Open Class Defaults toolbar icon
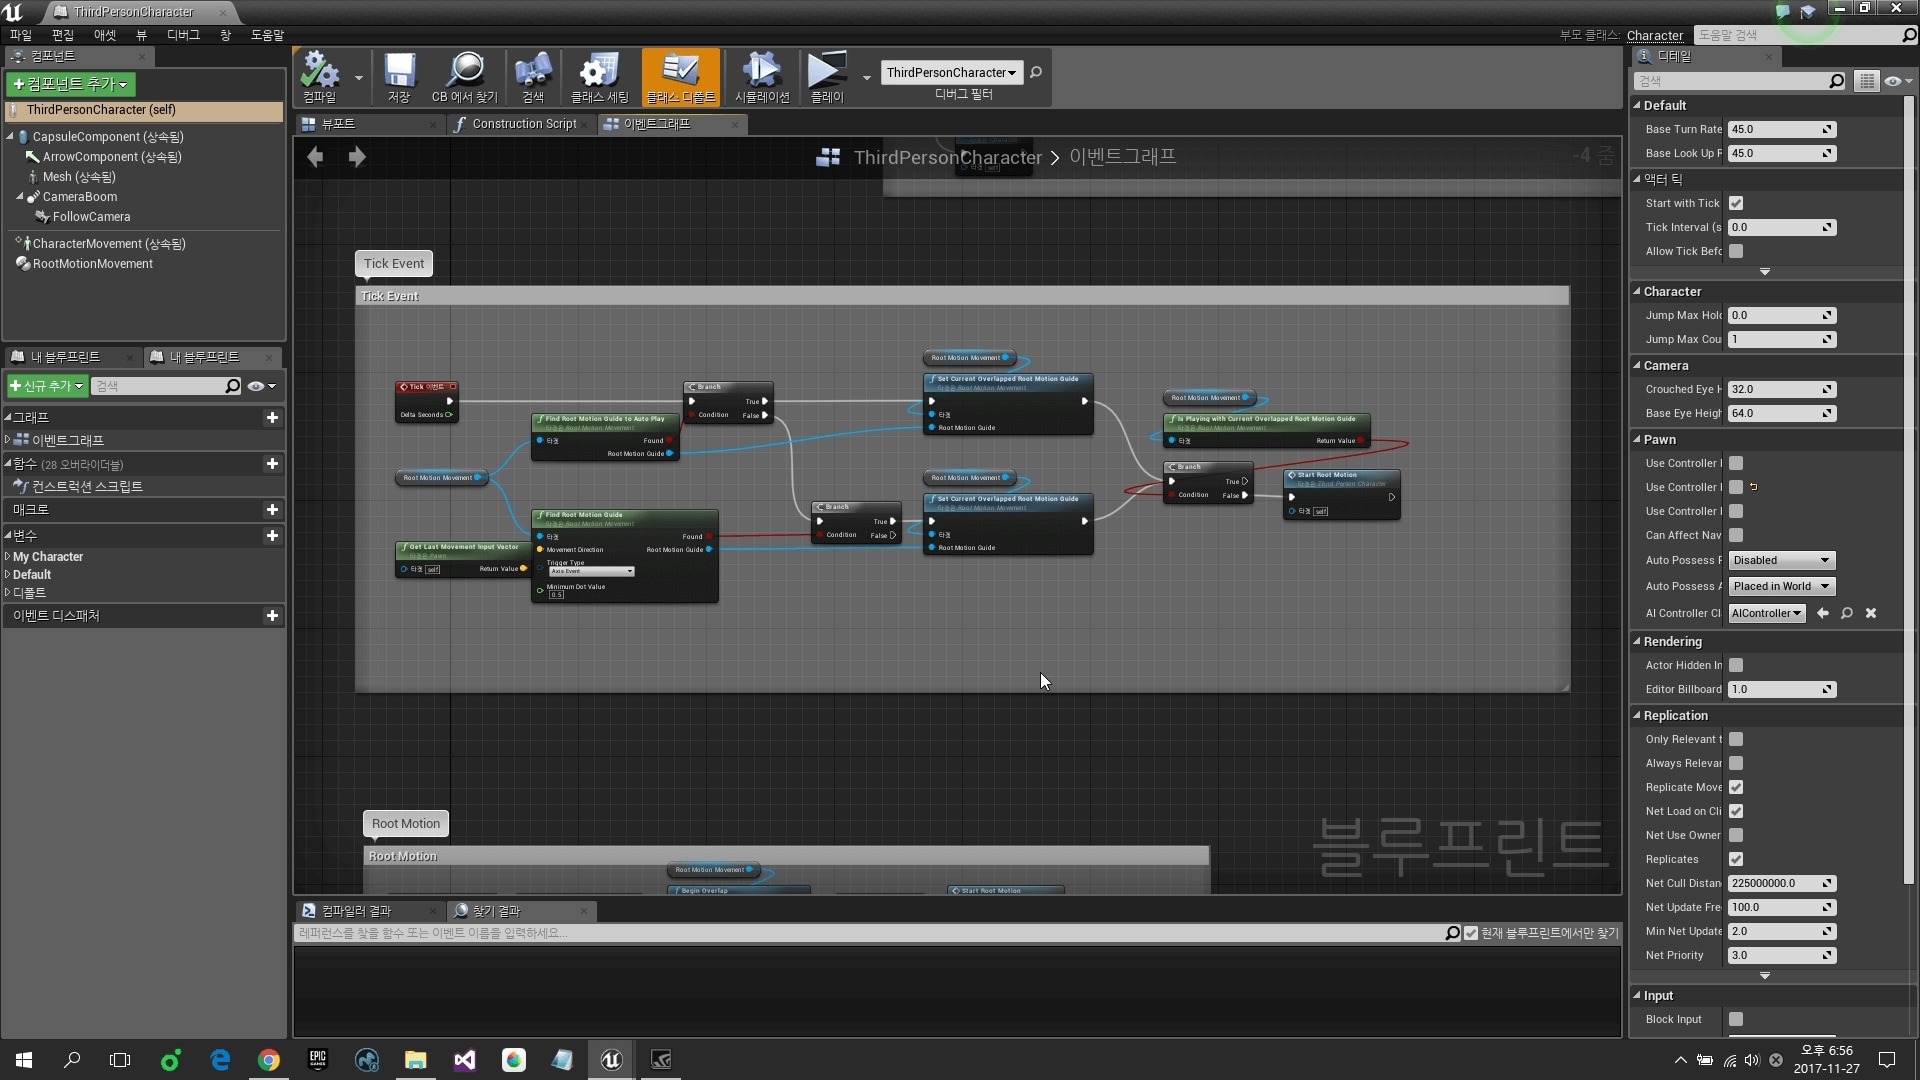The width and height of the screenshot is (1920, 1080). click(680, 71)
